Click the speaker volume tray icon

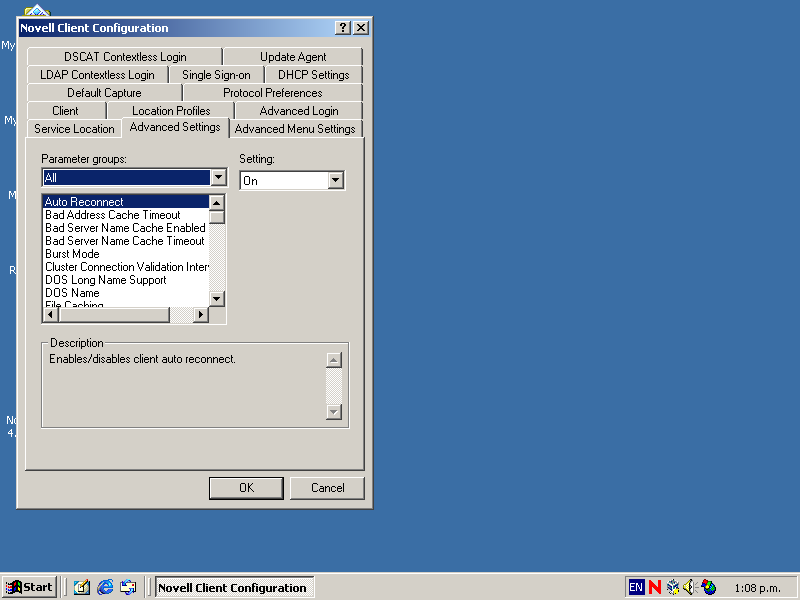(x=690, y=587)
